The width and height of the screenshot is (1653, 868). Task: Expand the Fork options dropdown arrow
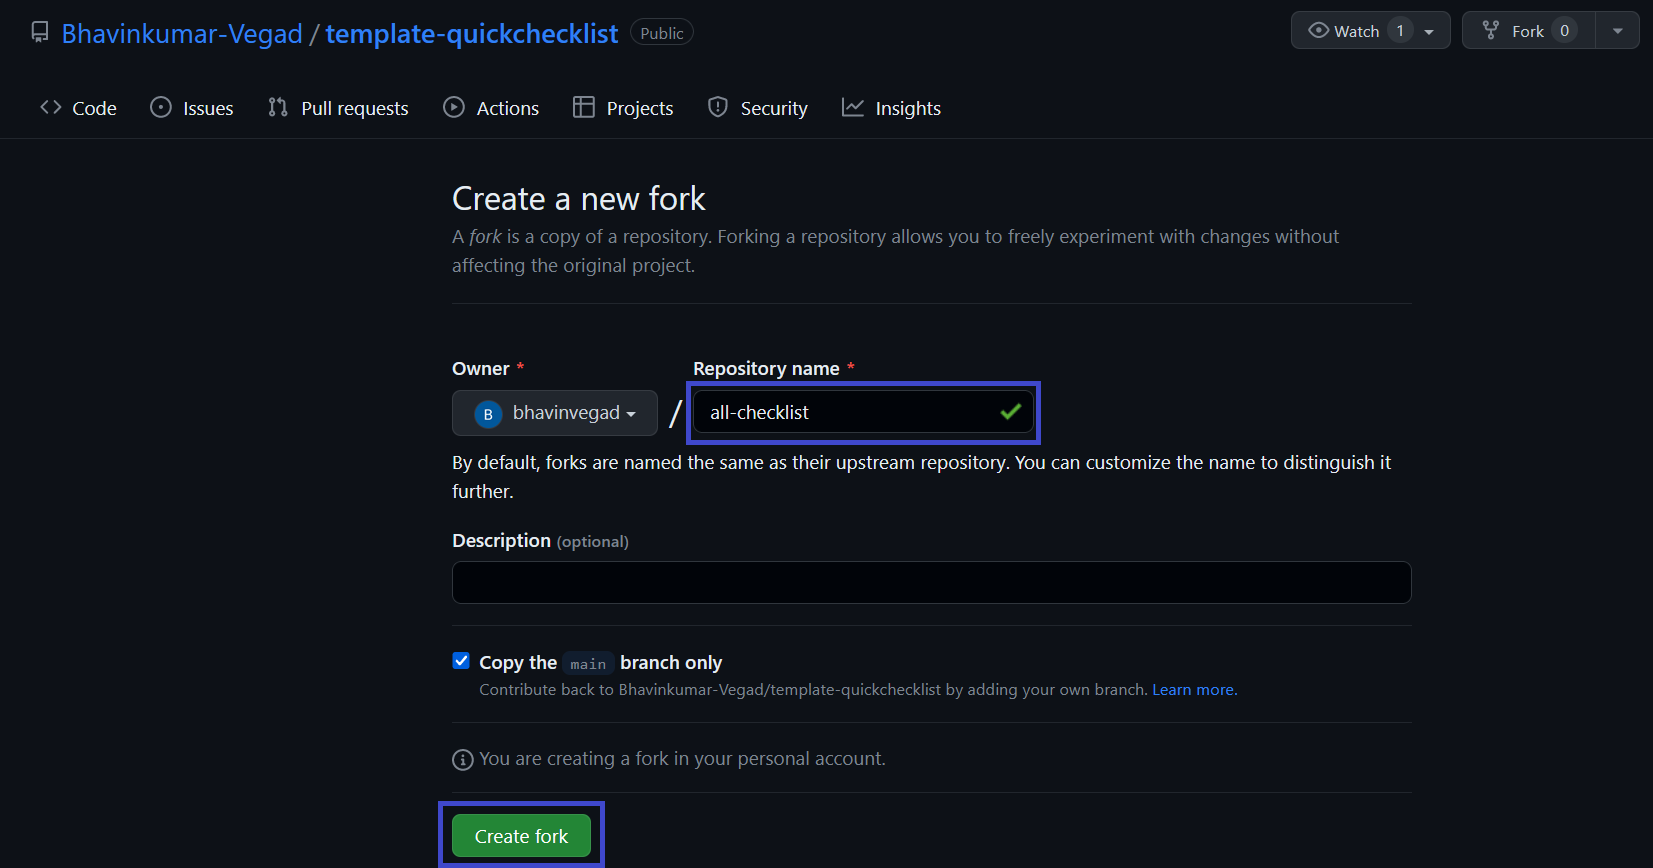pyautogui.click(x=1618, y=31)
